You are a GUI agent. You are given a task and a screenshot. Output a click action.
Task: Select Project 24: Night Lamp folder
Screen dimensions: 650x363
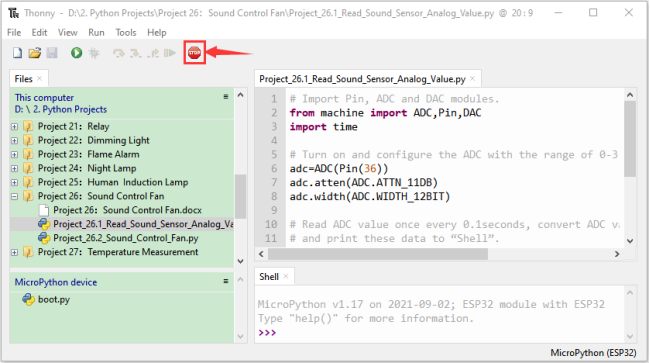pyautogui.click(x=87, y=168)
